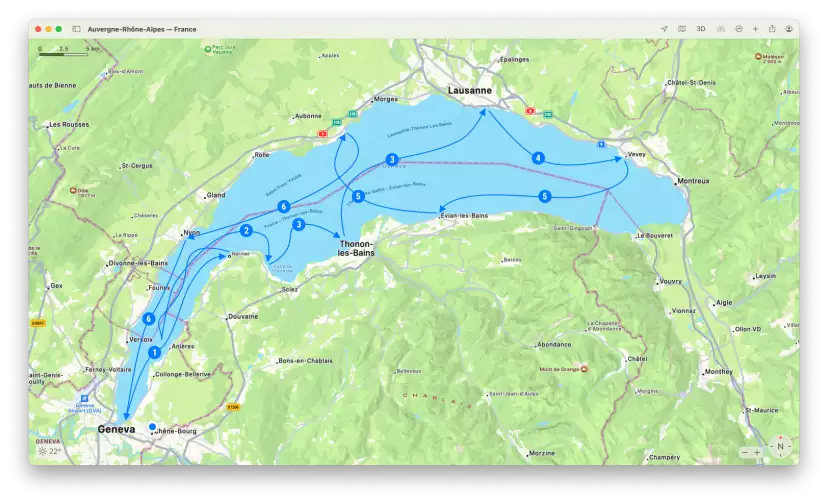The width and height of the screenshot is (828, 503).
Task: Select the Monthey town label
Action: pos(719,372)
